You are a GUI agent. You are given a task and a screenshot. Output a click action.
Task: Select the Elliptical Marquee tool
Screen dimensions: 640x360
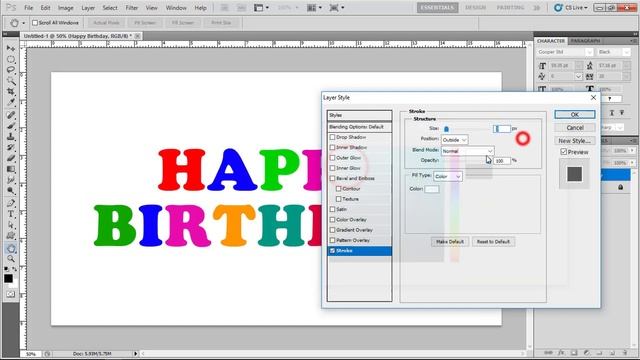coord(11,59)
